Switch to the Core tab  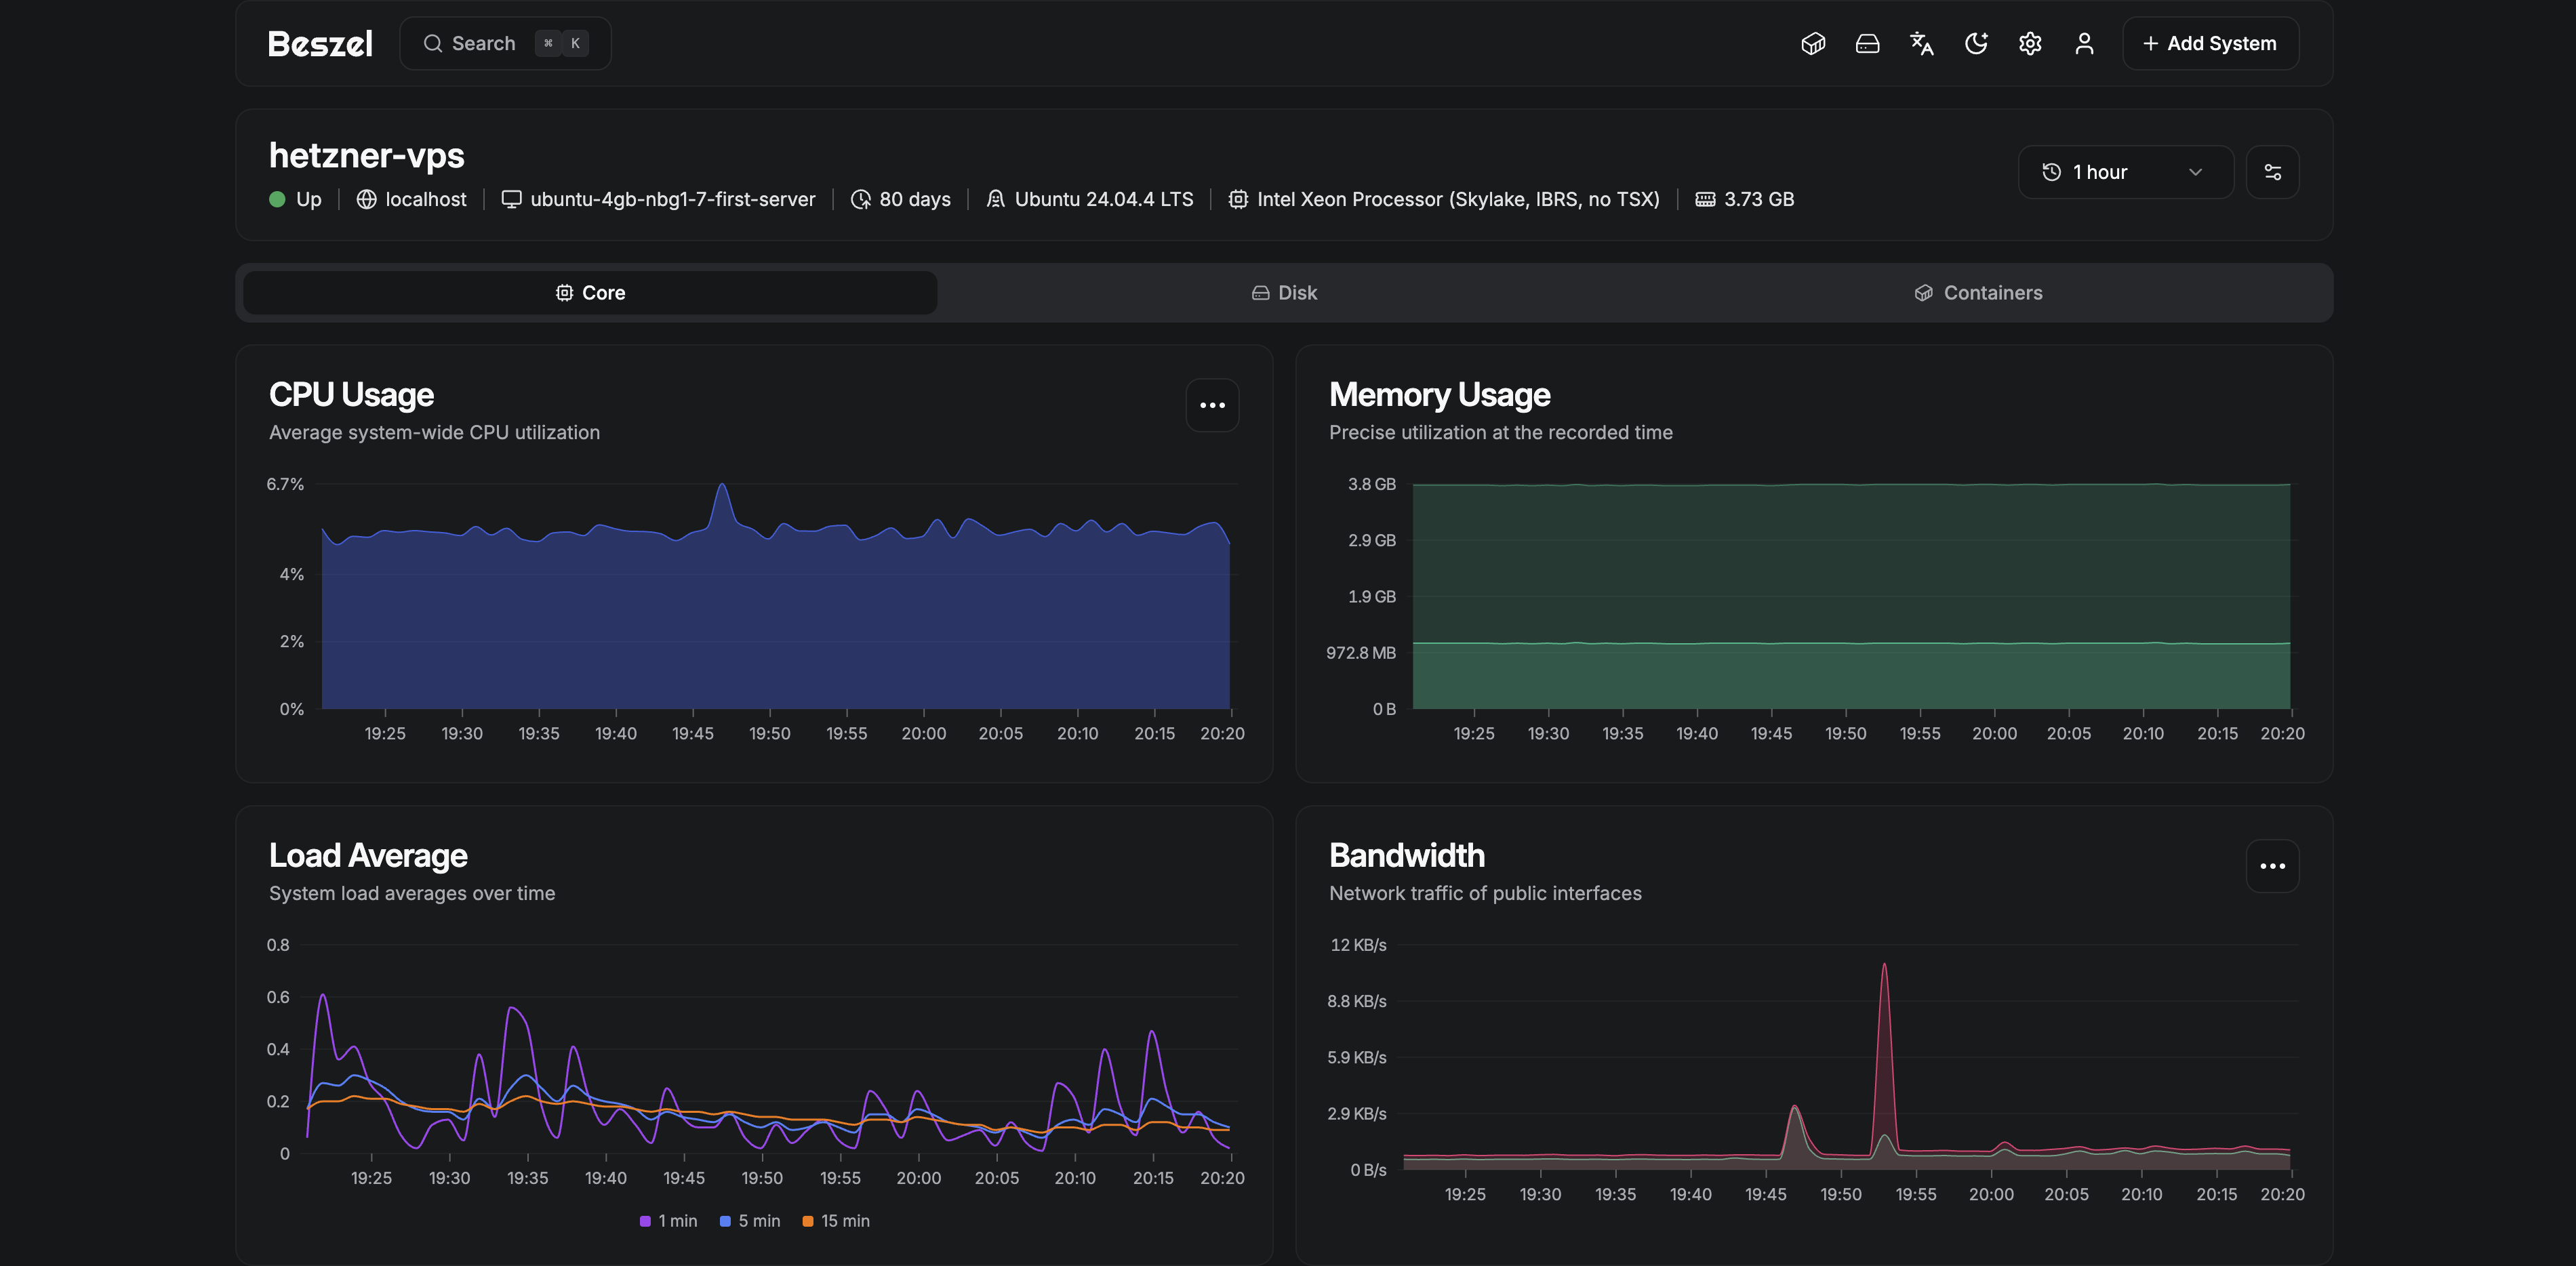point(590,293)
